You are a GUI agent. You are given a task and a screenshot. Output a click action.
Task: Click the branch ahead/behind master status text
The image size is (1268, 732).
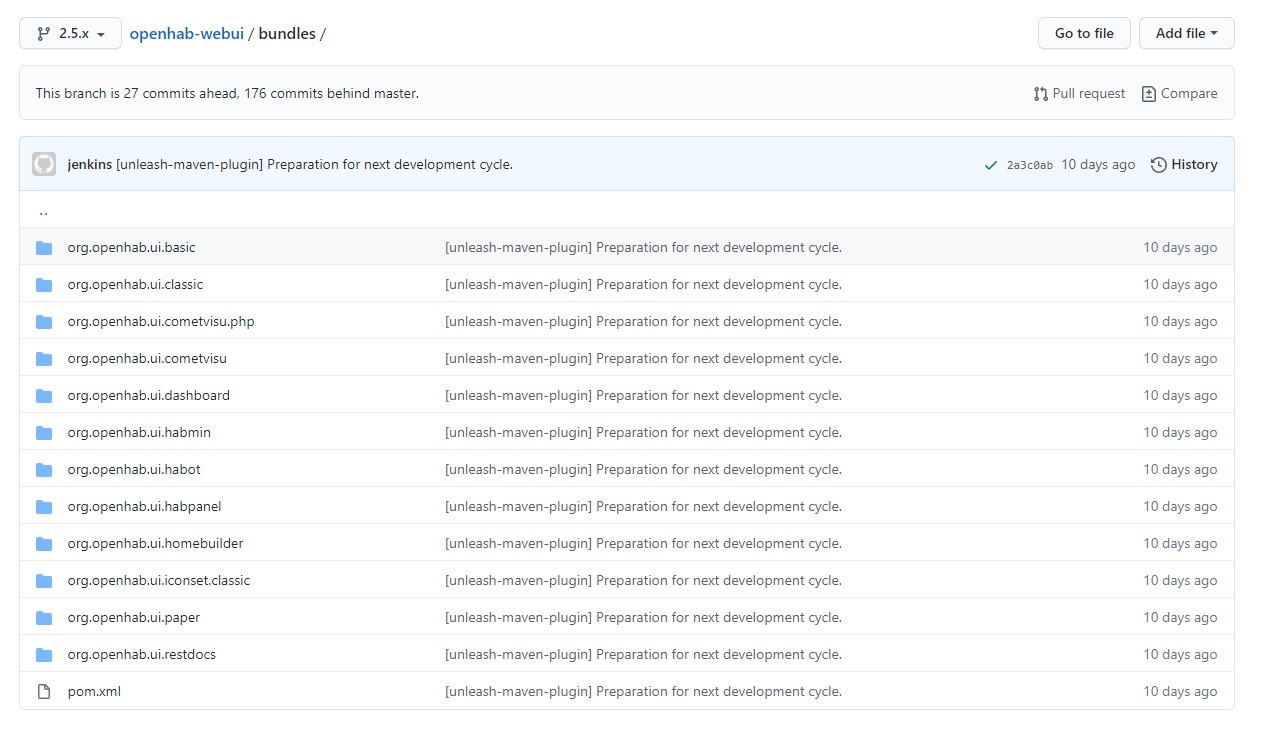227,93
